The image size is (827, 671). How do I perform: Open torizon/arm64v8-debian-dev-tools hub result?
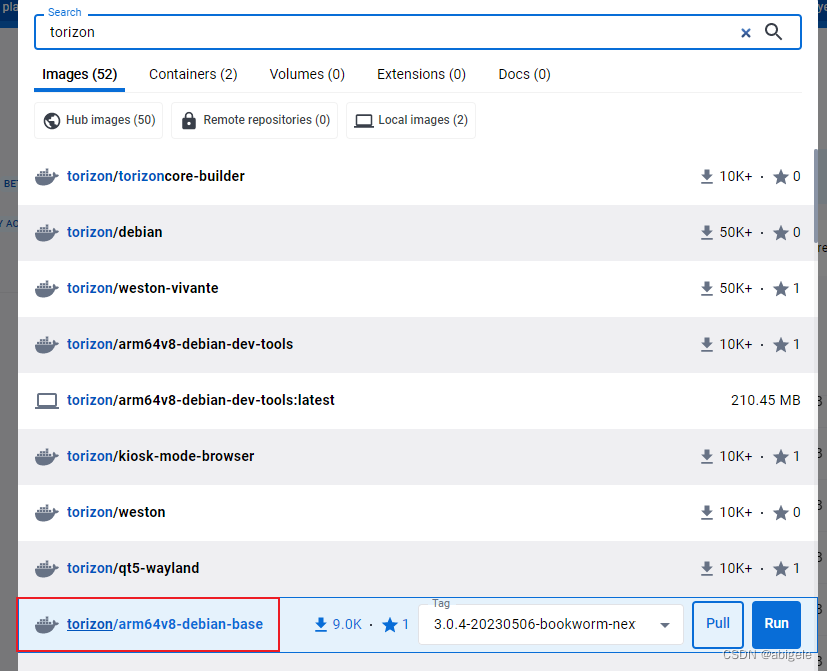[180, 344]
